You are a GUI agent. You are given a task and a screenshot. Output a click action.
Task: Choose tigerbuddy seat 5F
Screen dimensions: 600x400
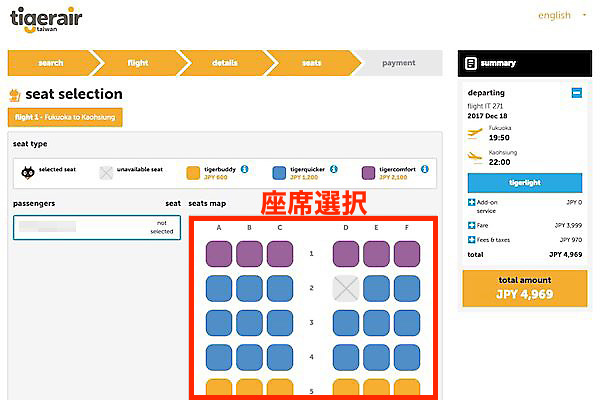click(407, 387)
